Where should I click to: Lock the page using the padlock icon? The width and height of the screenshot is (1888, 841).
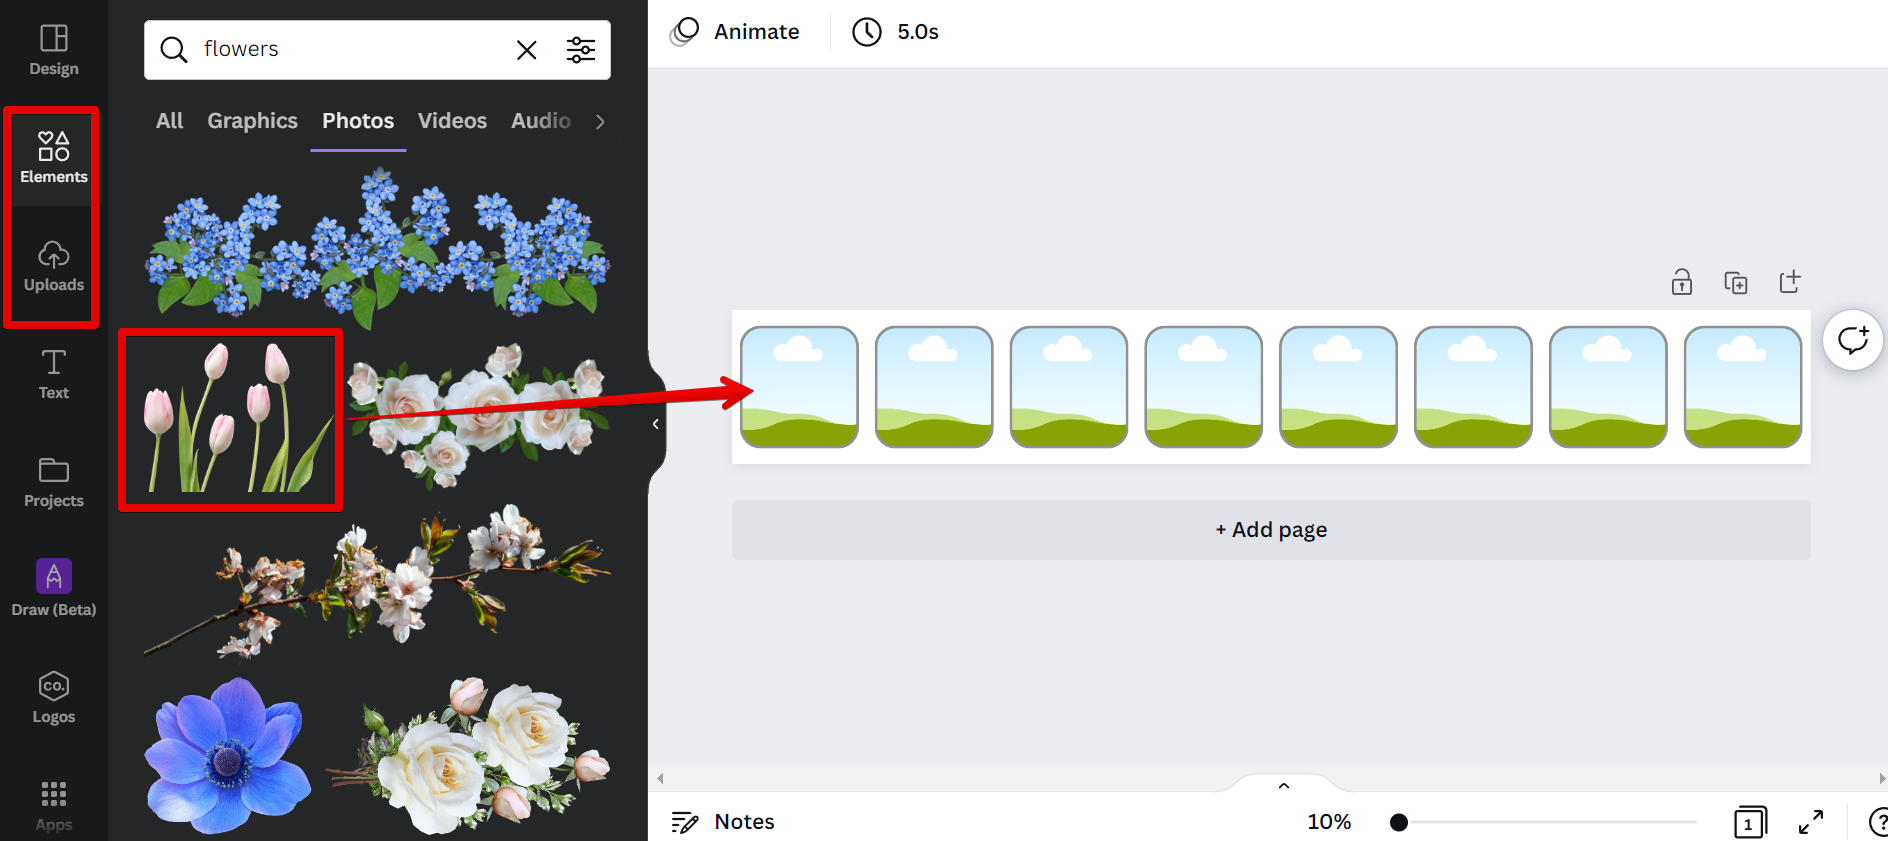tap(1682, 282)
